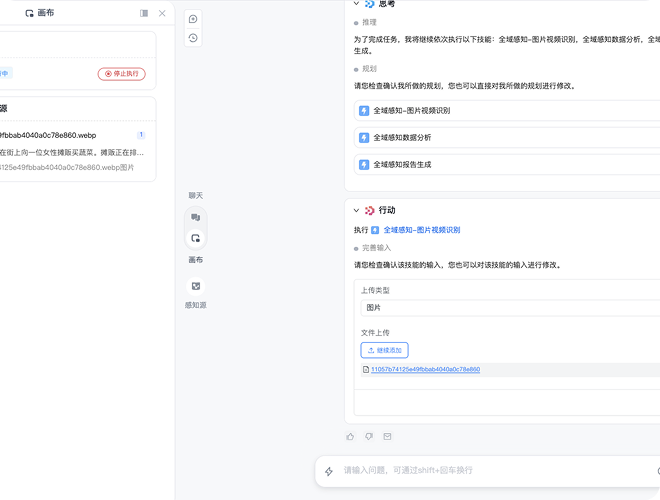Viewport: 660px width, 500px height.
Task: Select the 画布 canvas sidebar icon
Action: click(196, 238)
